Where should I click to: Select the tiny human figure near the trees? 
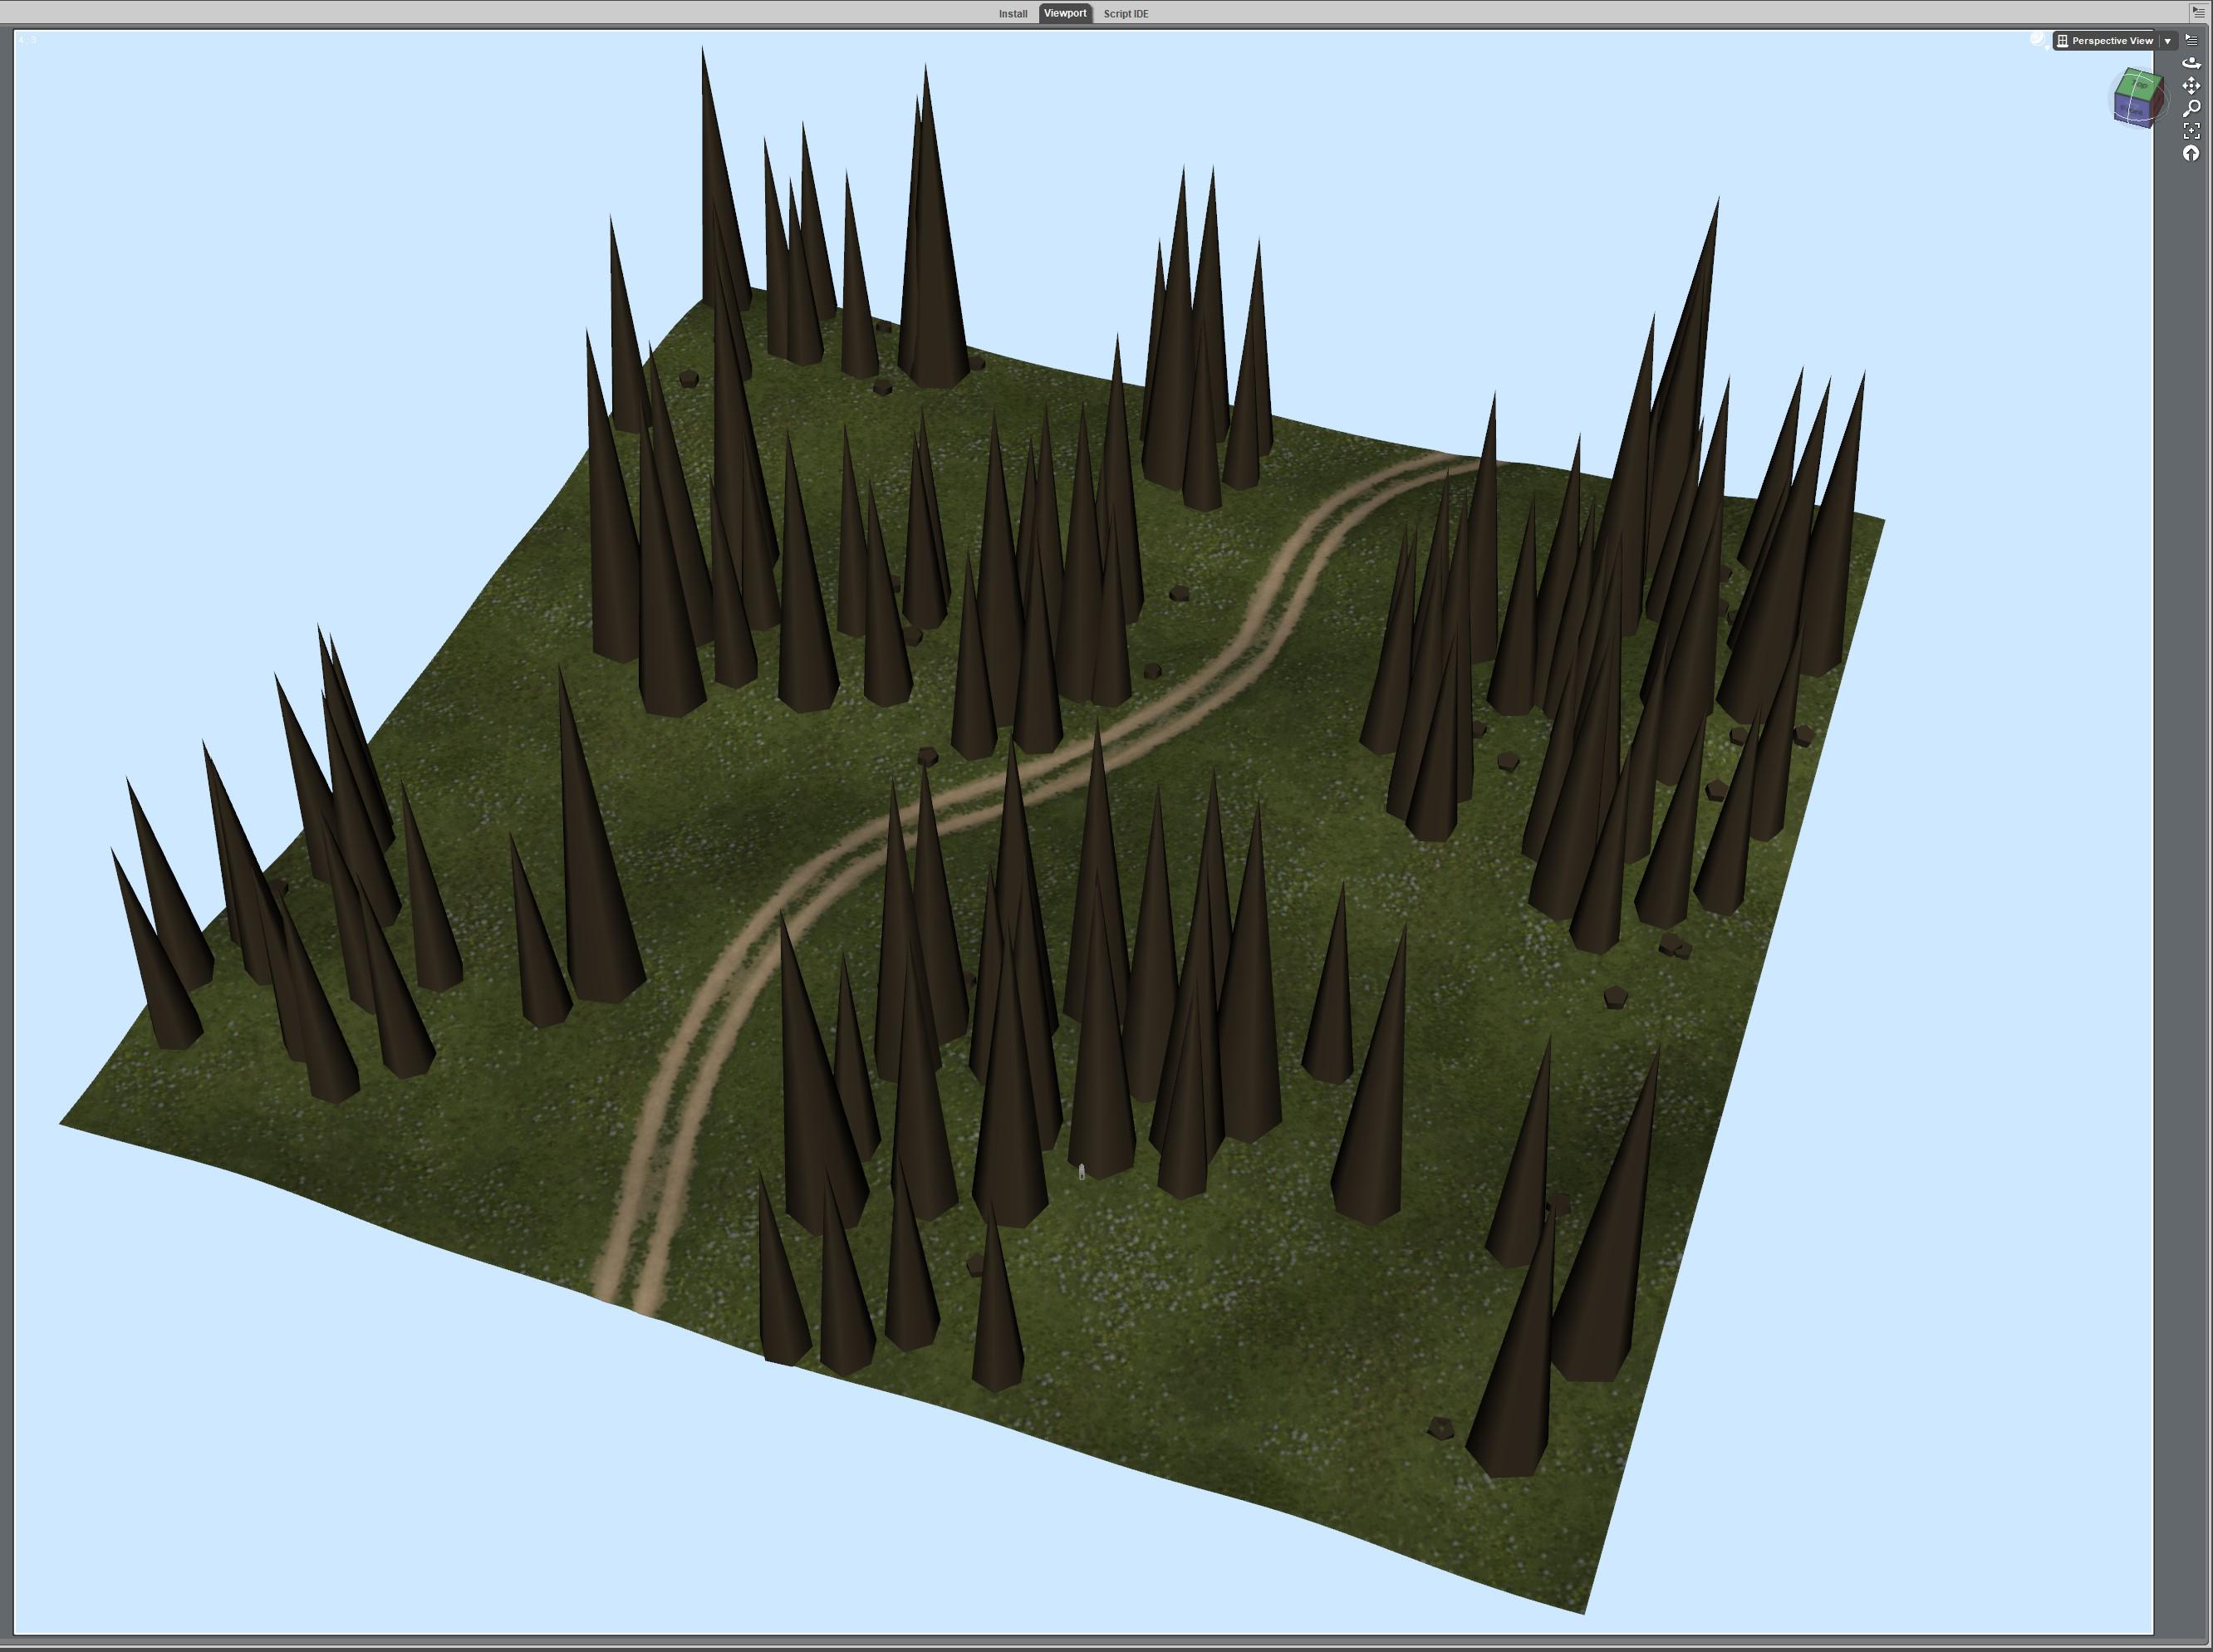(1081, 1171)
